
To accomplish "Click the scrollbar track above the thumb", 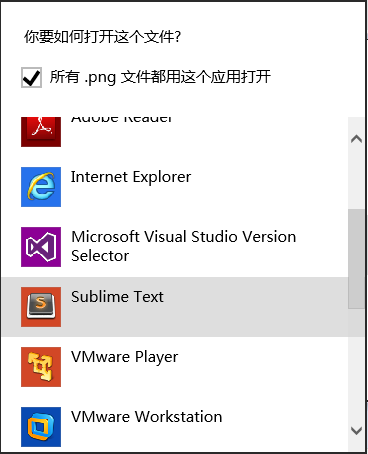I will 356,178.
